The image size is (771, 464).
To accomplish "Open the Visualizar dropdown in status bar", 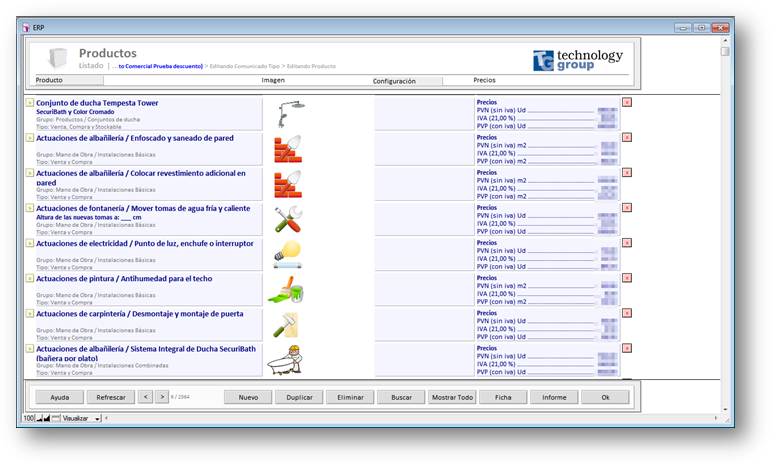I will 97,418.
